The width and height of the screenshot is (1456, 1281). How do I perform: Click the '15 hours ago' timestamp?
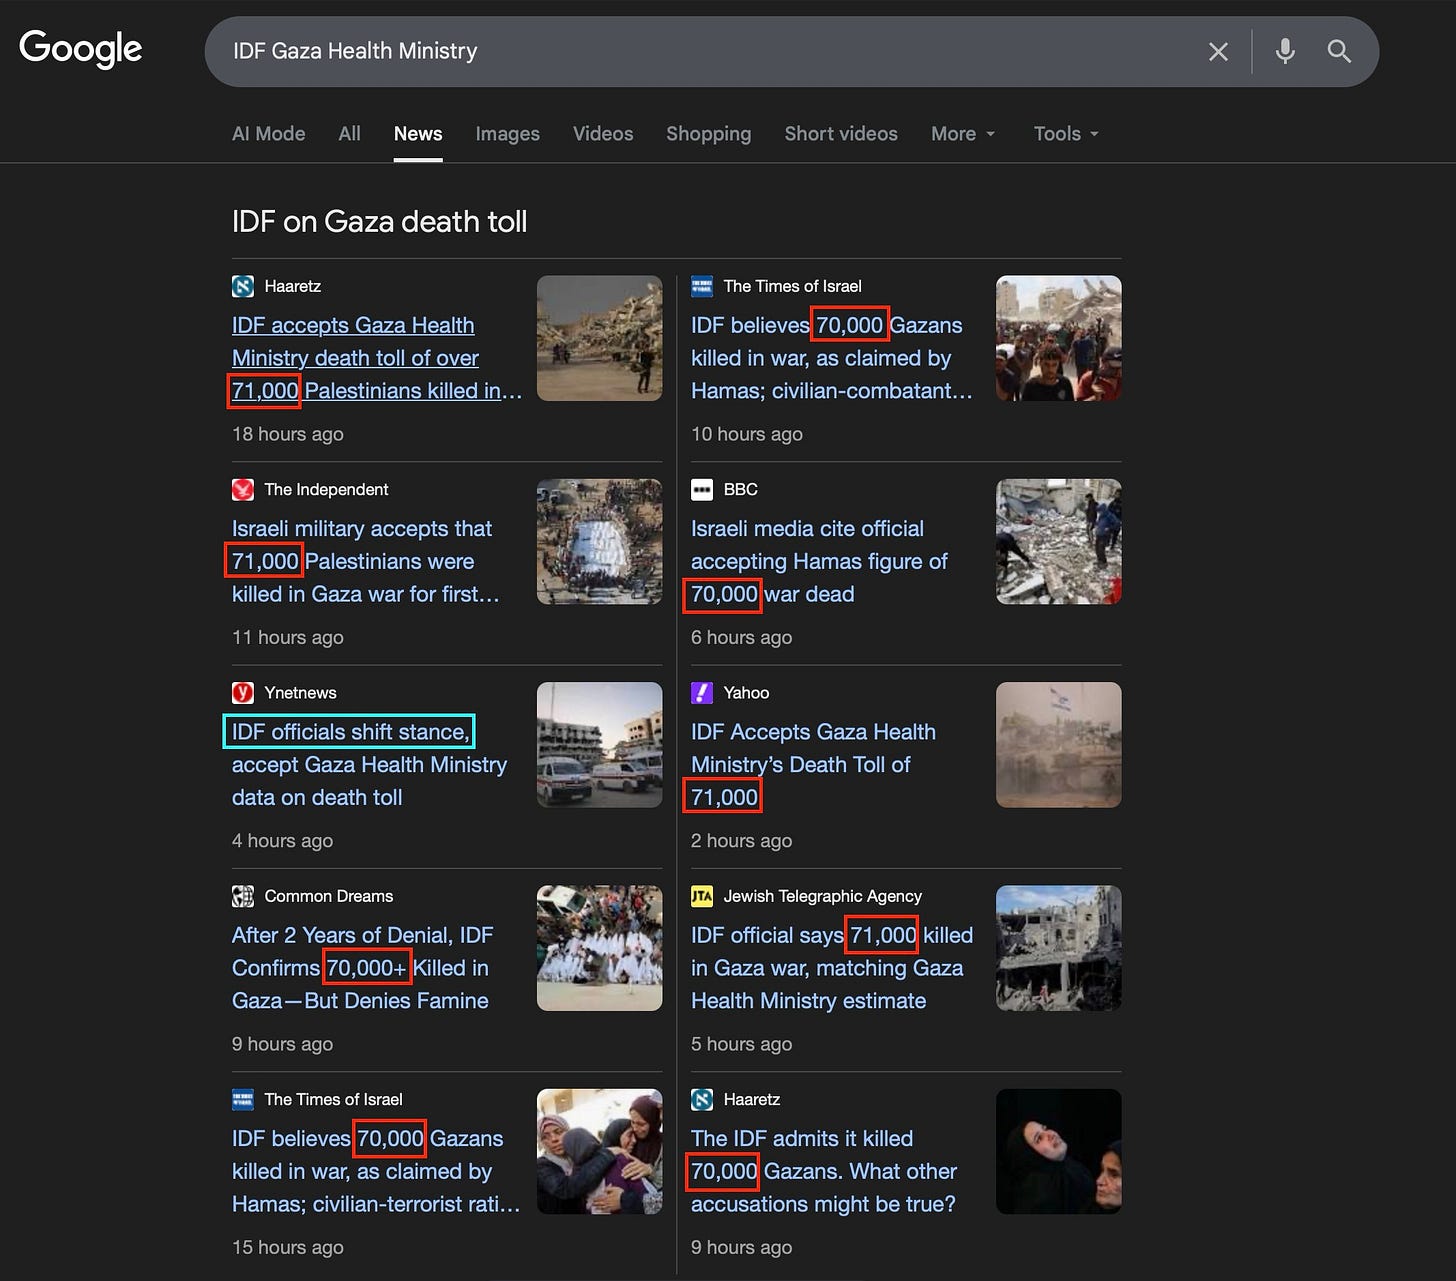[288, 1247]
